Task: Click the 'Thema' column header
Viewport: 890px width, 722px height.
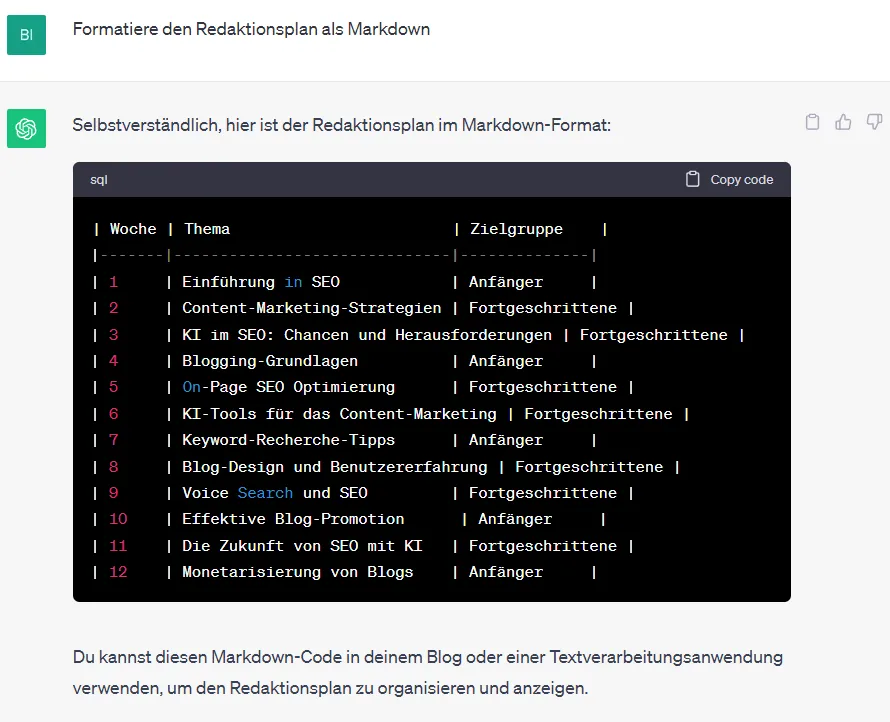Action: pos(207,229)
